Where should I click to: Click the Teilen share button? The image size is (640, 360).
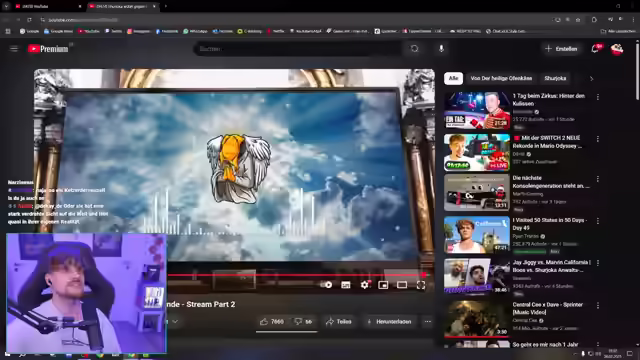339,322
